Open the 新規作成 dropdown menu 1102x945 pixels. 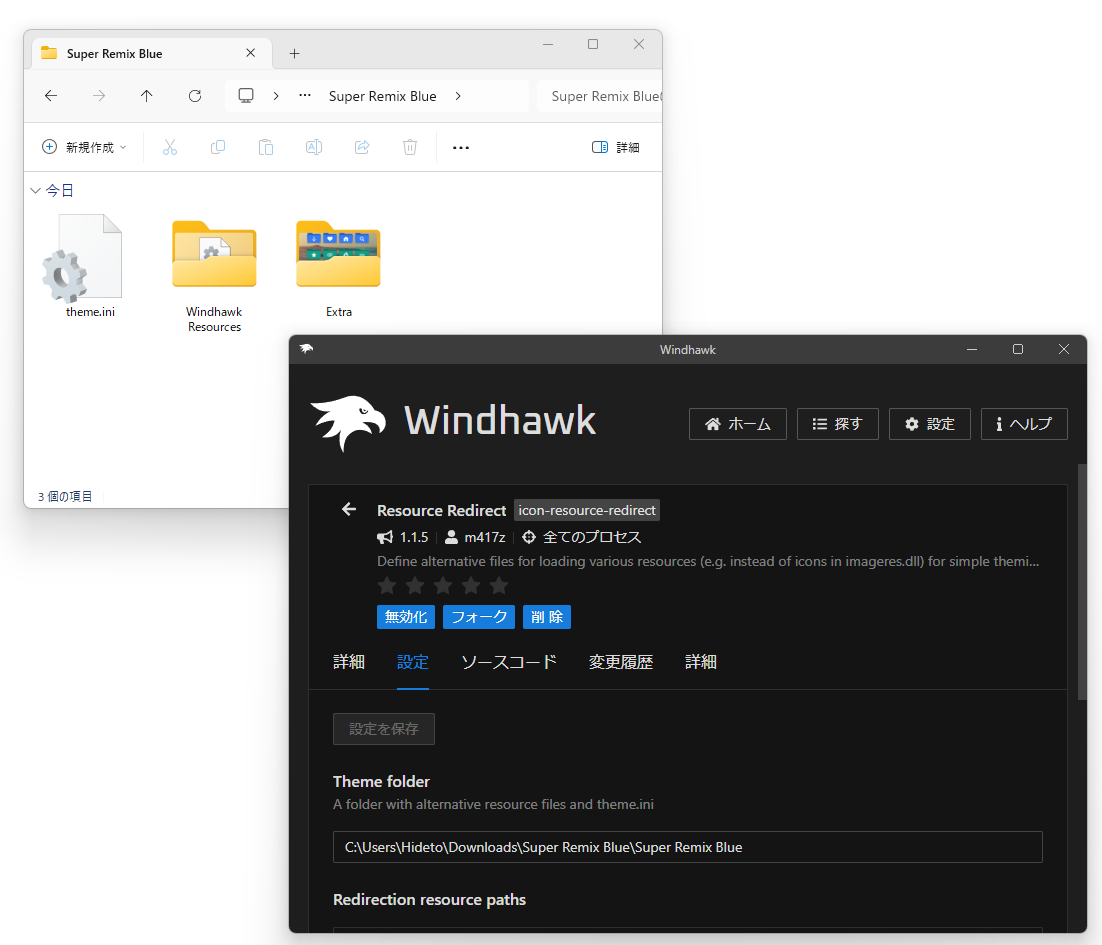tap(84, 147)
